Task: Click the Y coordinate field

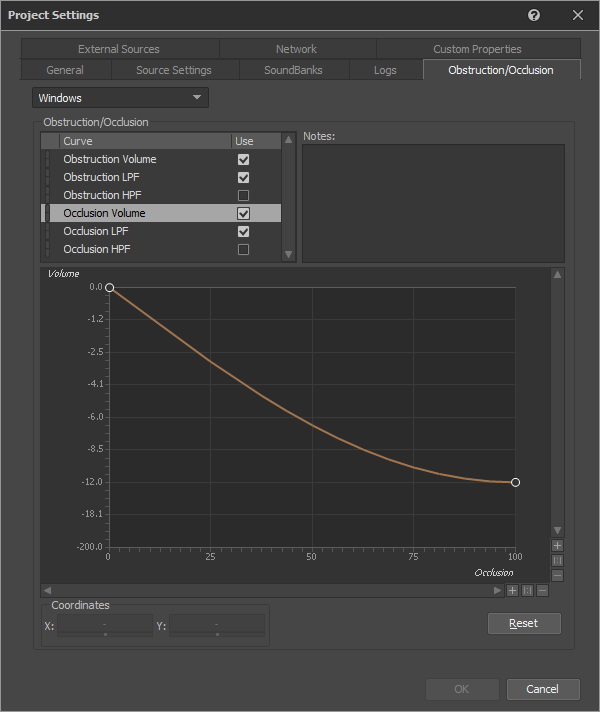Action: [x=217, y=626]
